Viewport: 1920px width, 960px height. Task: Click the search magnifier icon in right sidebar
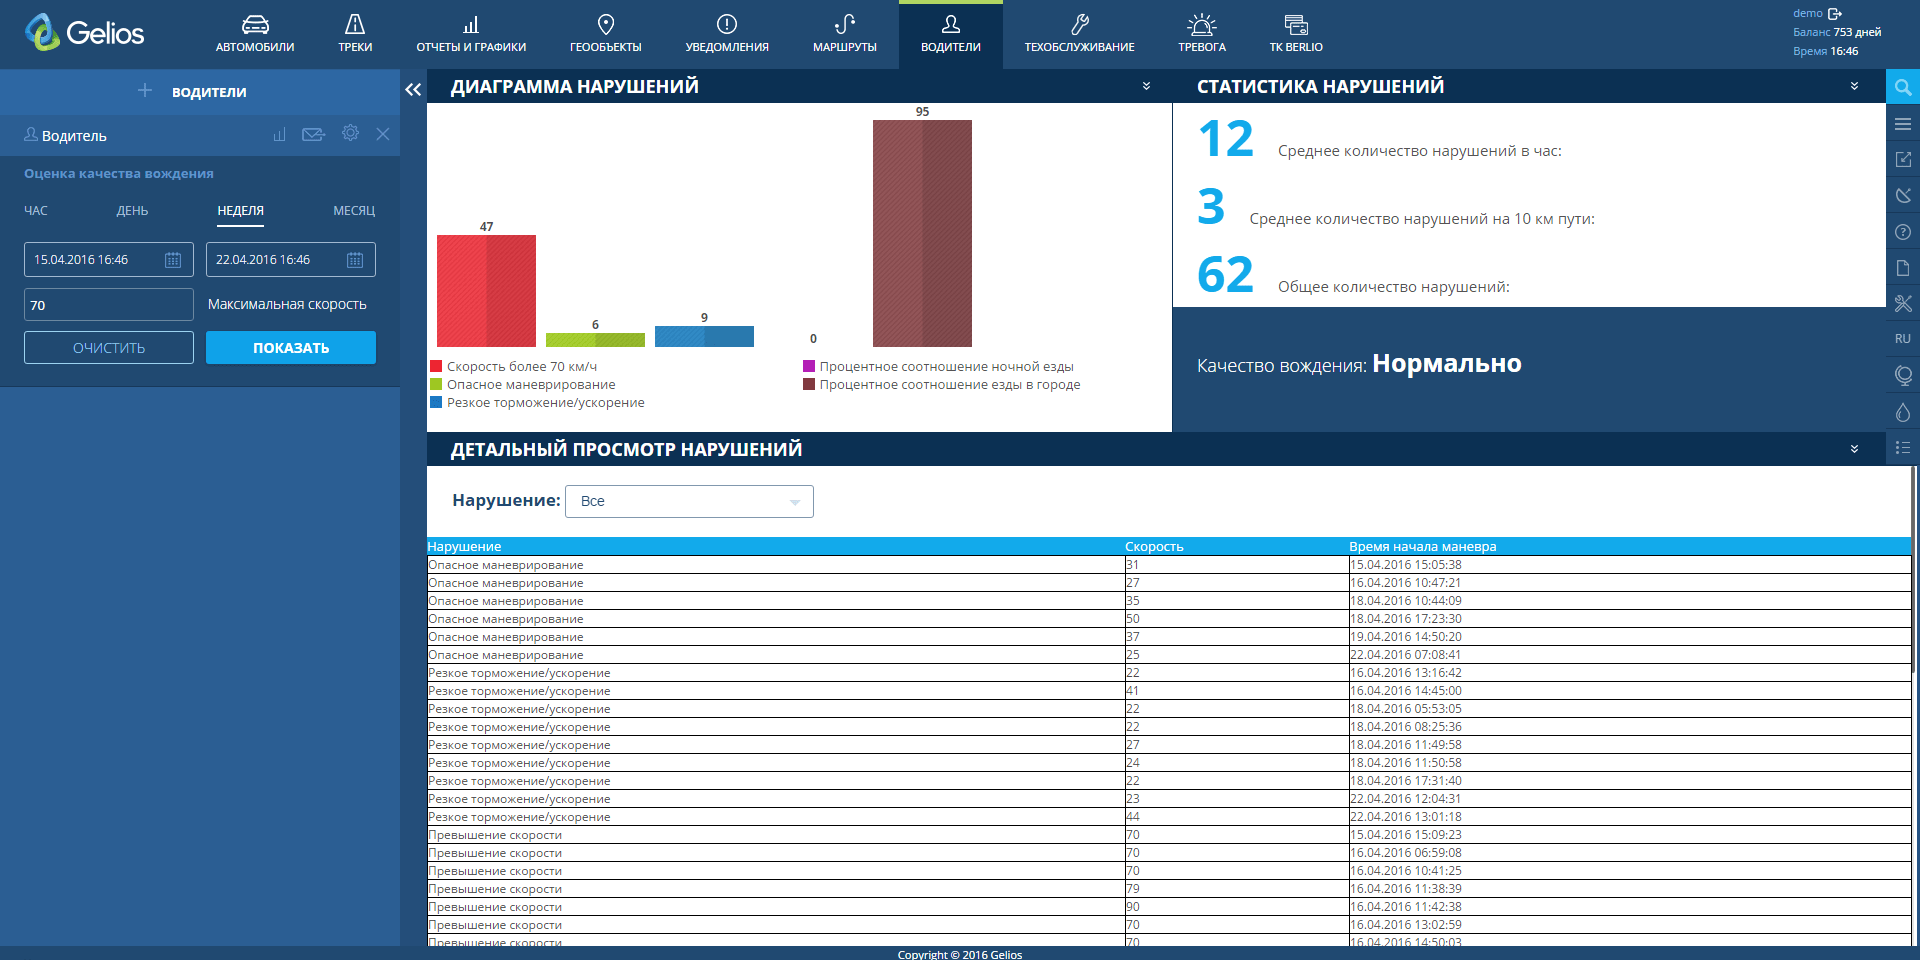pyautogui.click(x=1902, y=88)
